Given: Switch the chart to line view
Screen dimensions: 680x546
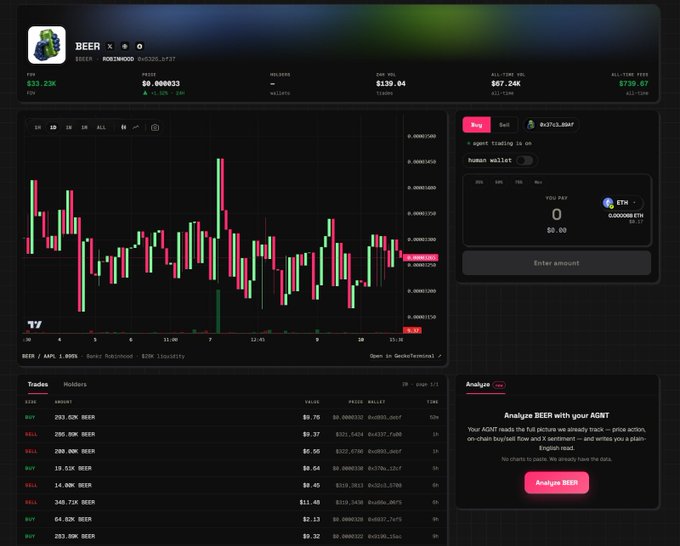Looking at the screenshot, I should pos(136,127).
